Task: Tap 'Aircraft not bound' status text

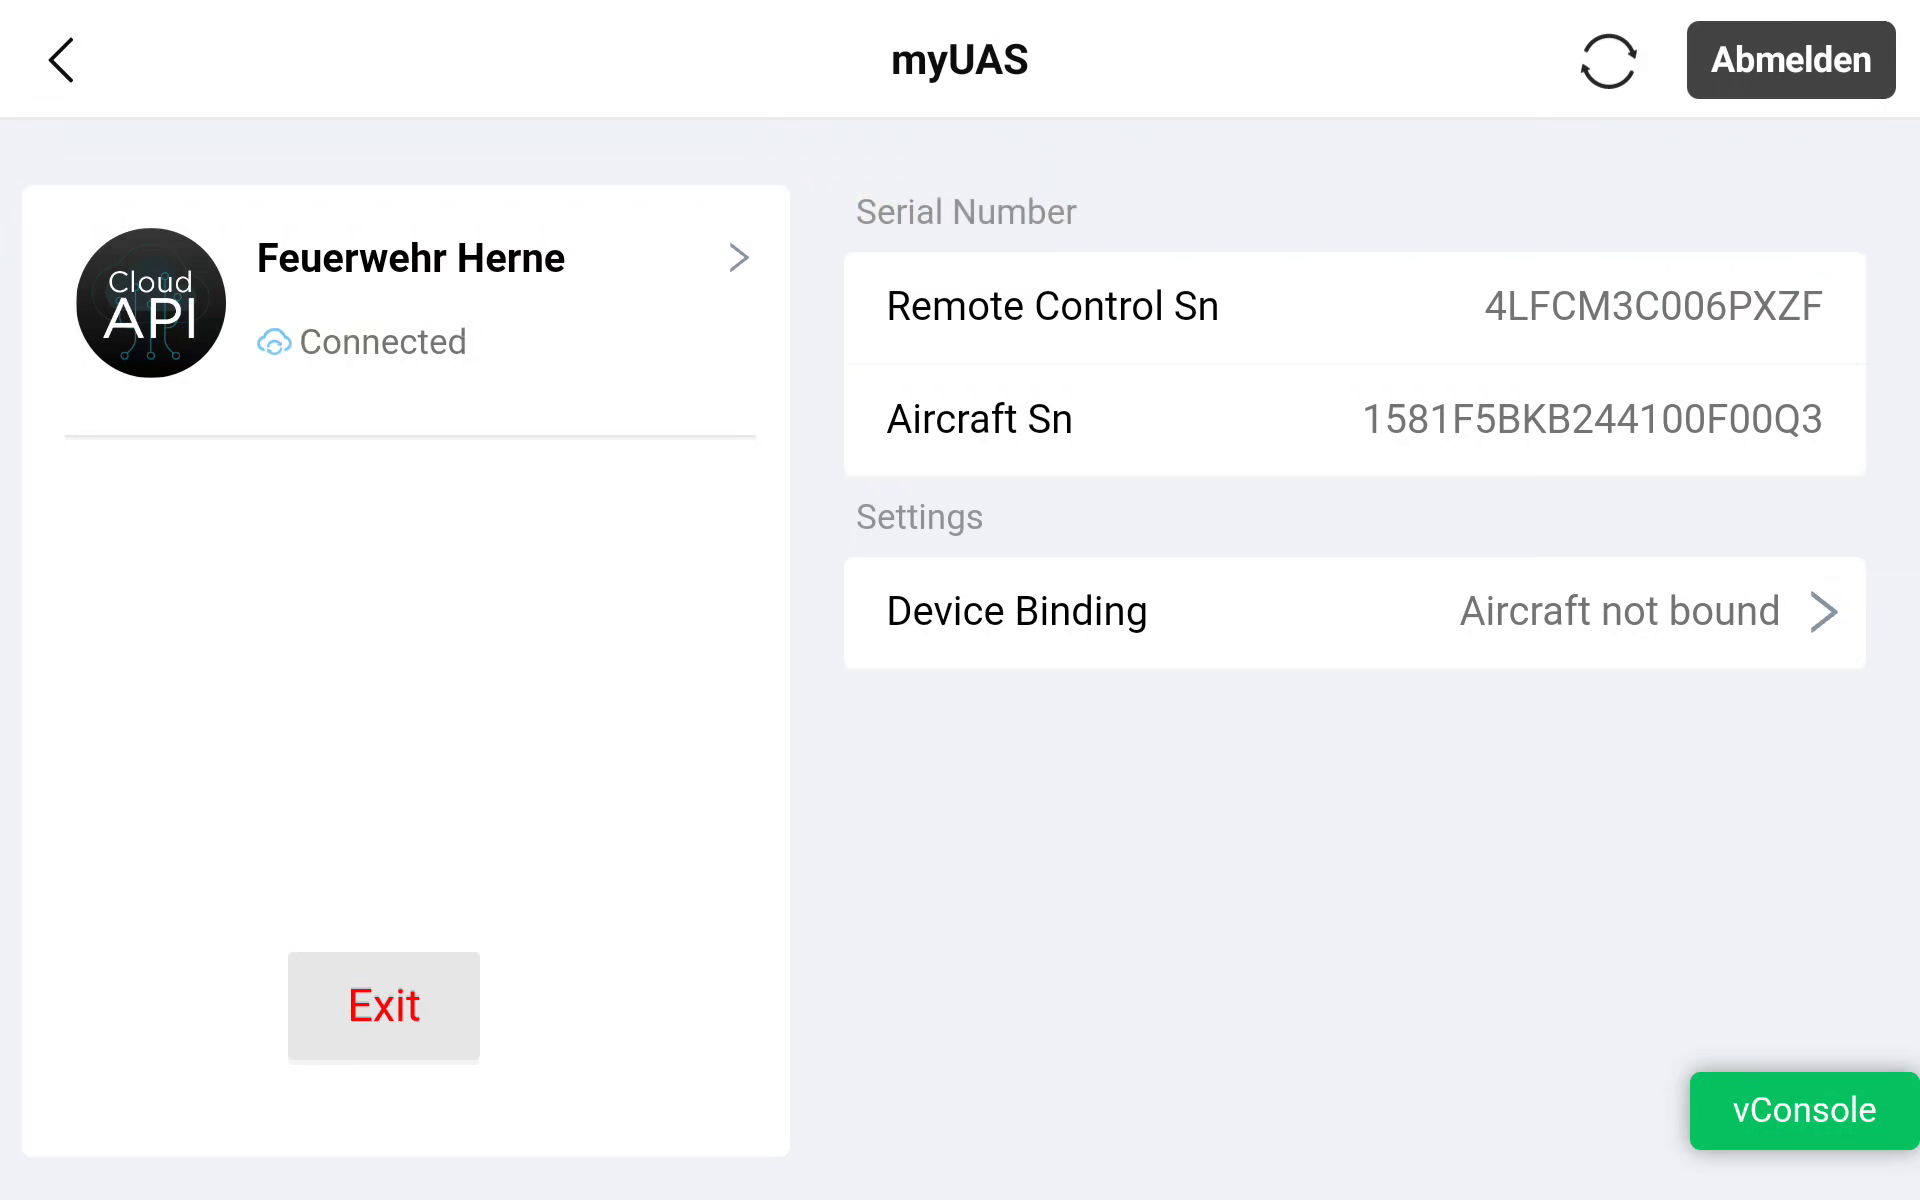Action: (x=1619, y=612)
